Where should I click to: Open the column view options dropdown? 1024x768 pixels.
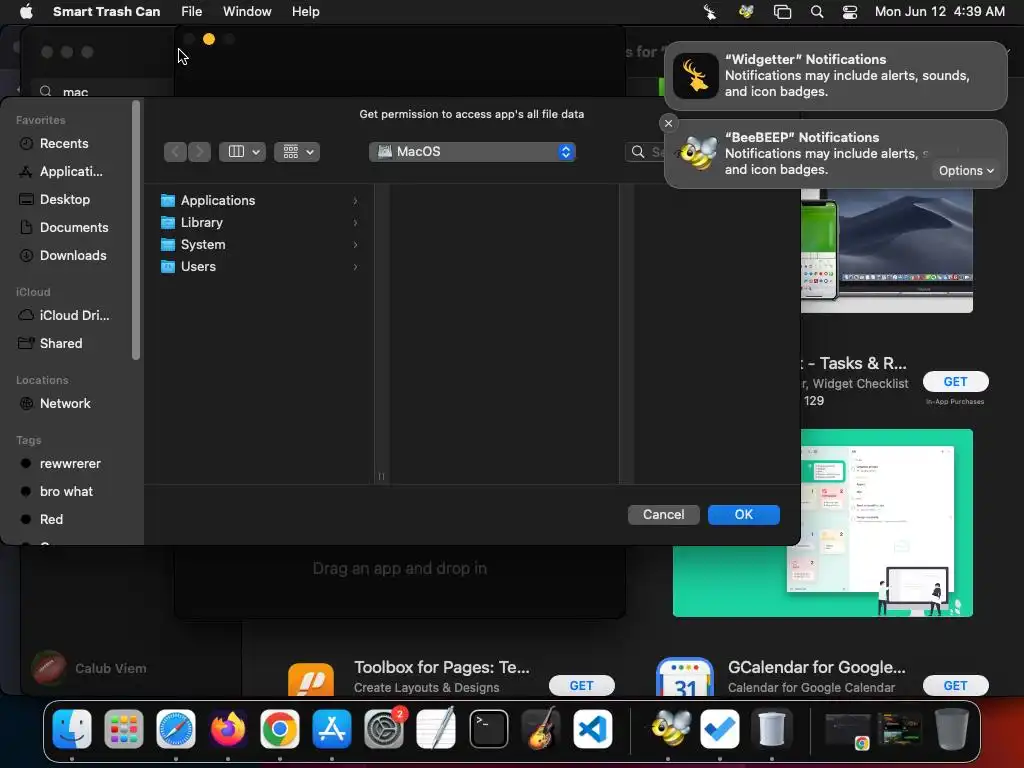(242, 152)
